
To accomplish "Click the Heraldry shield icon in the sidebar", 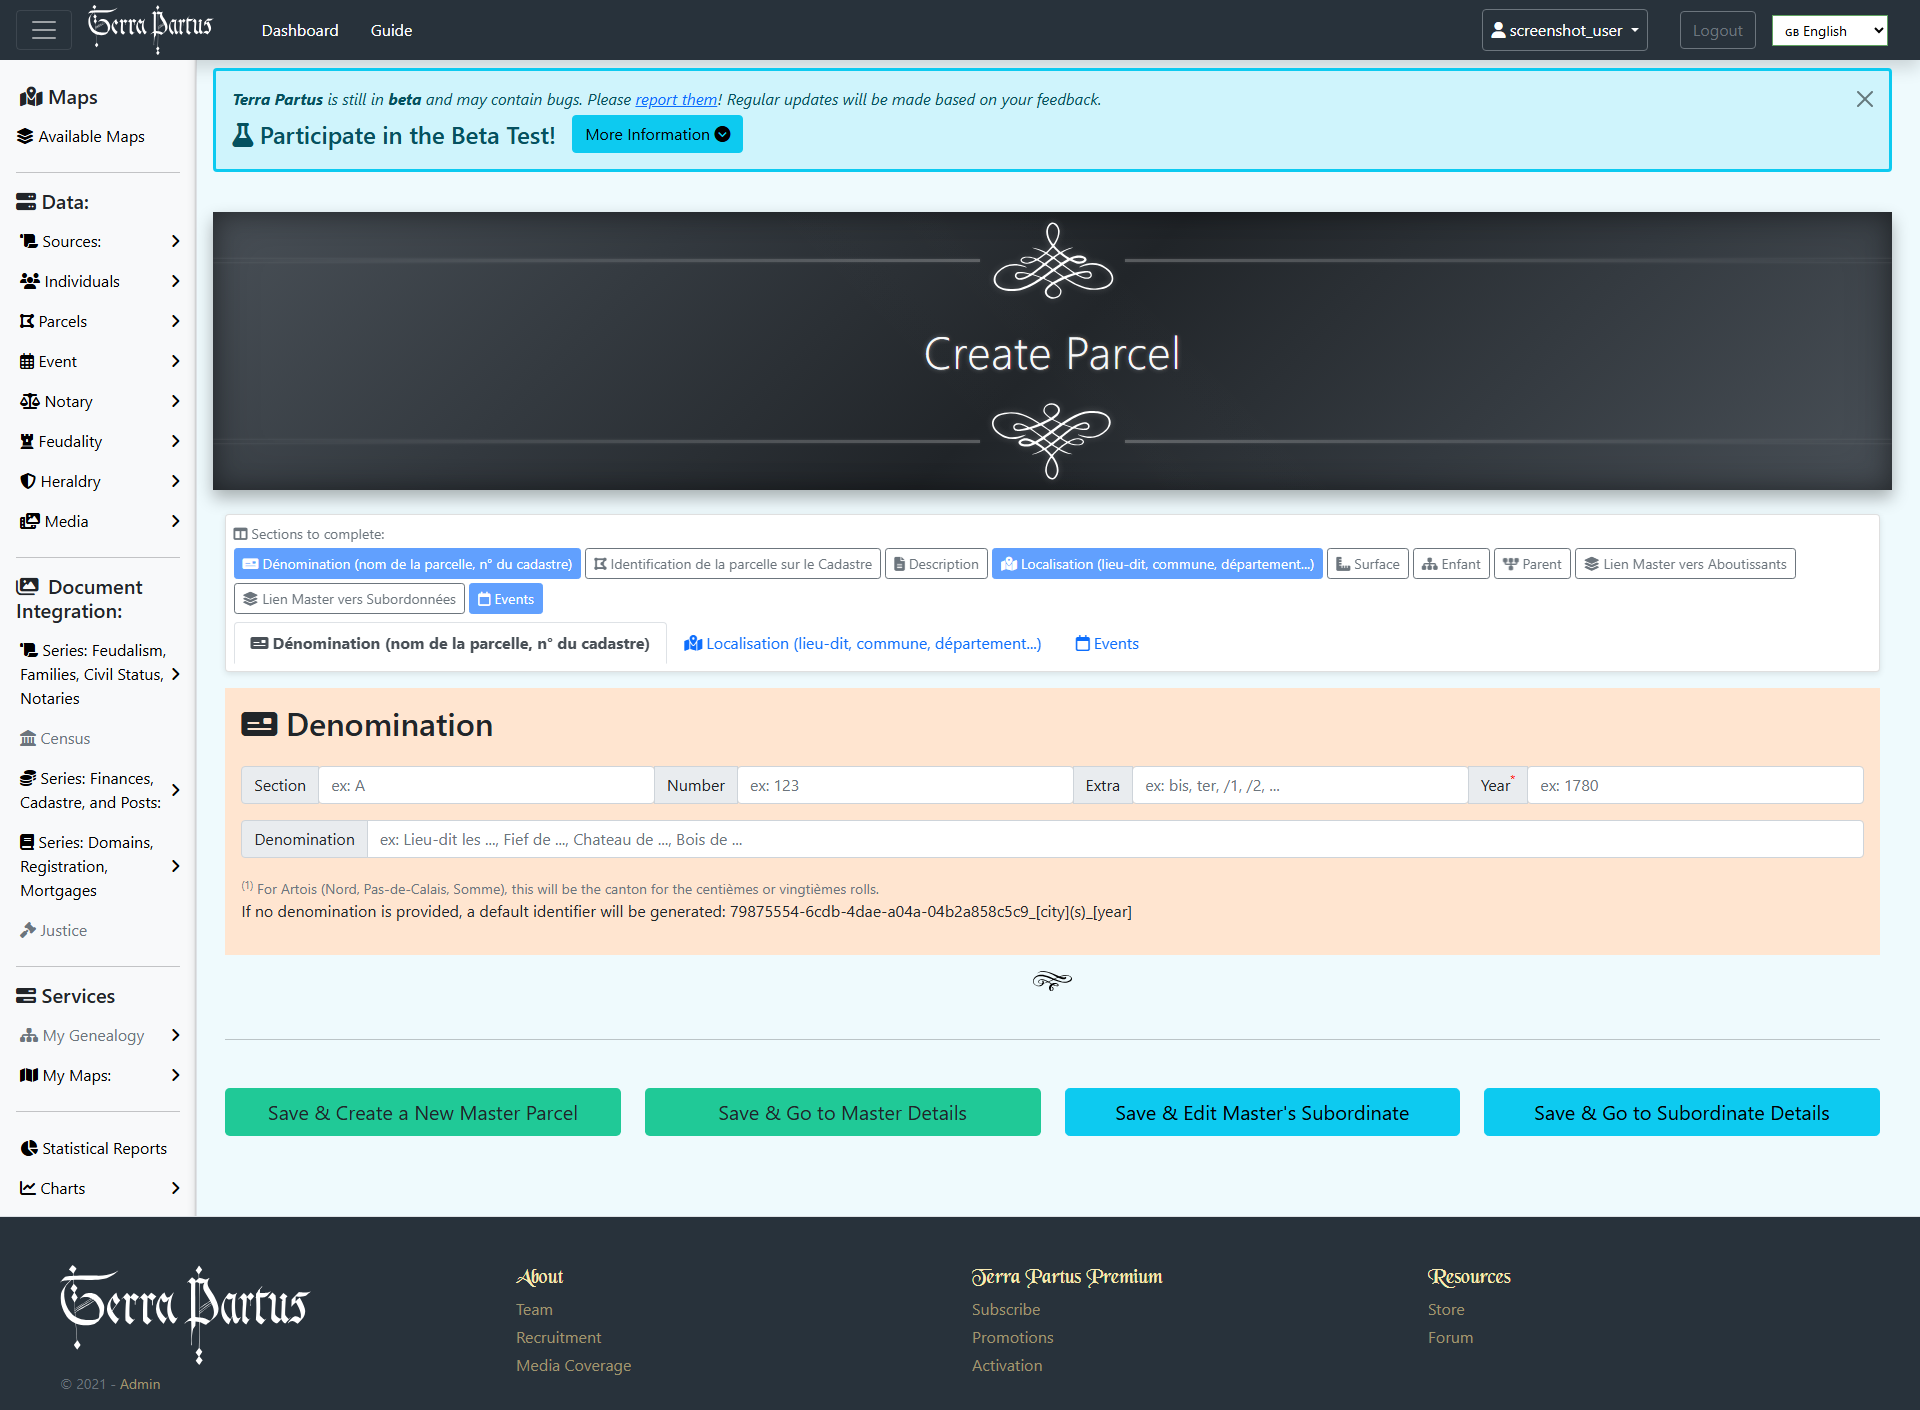I will coord(28,481).
